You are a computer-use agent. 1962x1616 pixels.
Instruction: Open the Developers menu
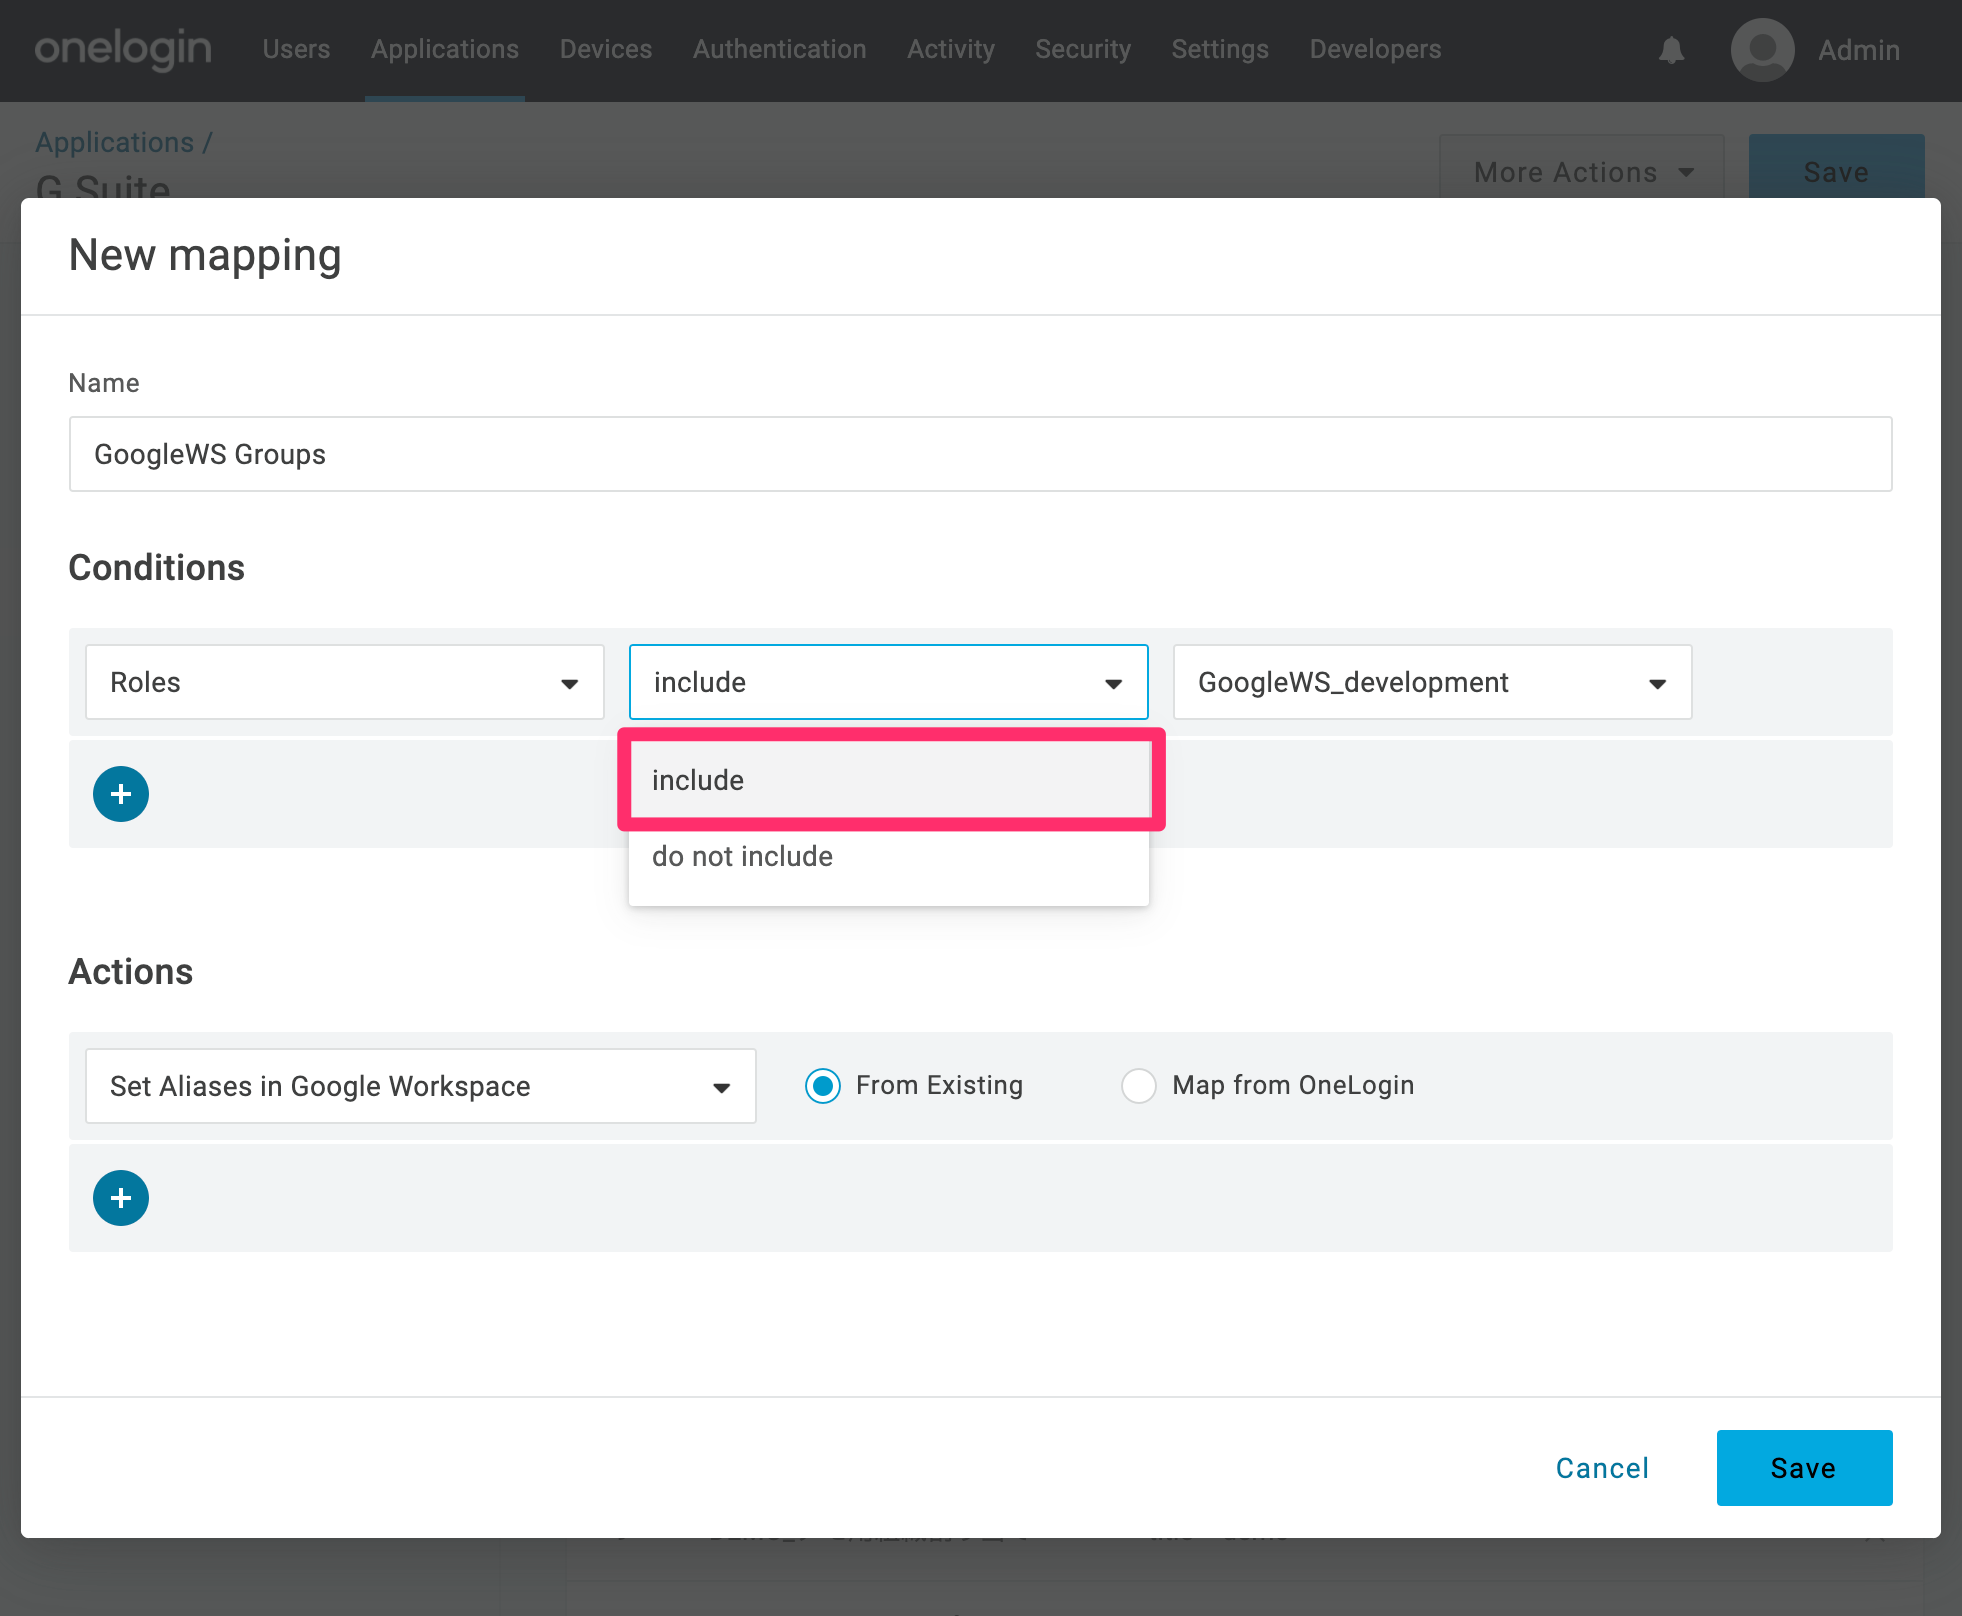click(x=1376, y=49)
